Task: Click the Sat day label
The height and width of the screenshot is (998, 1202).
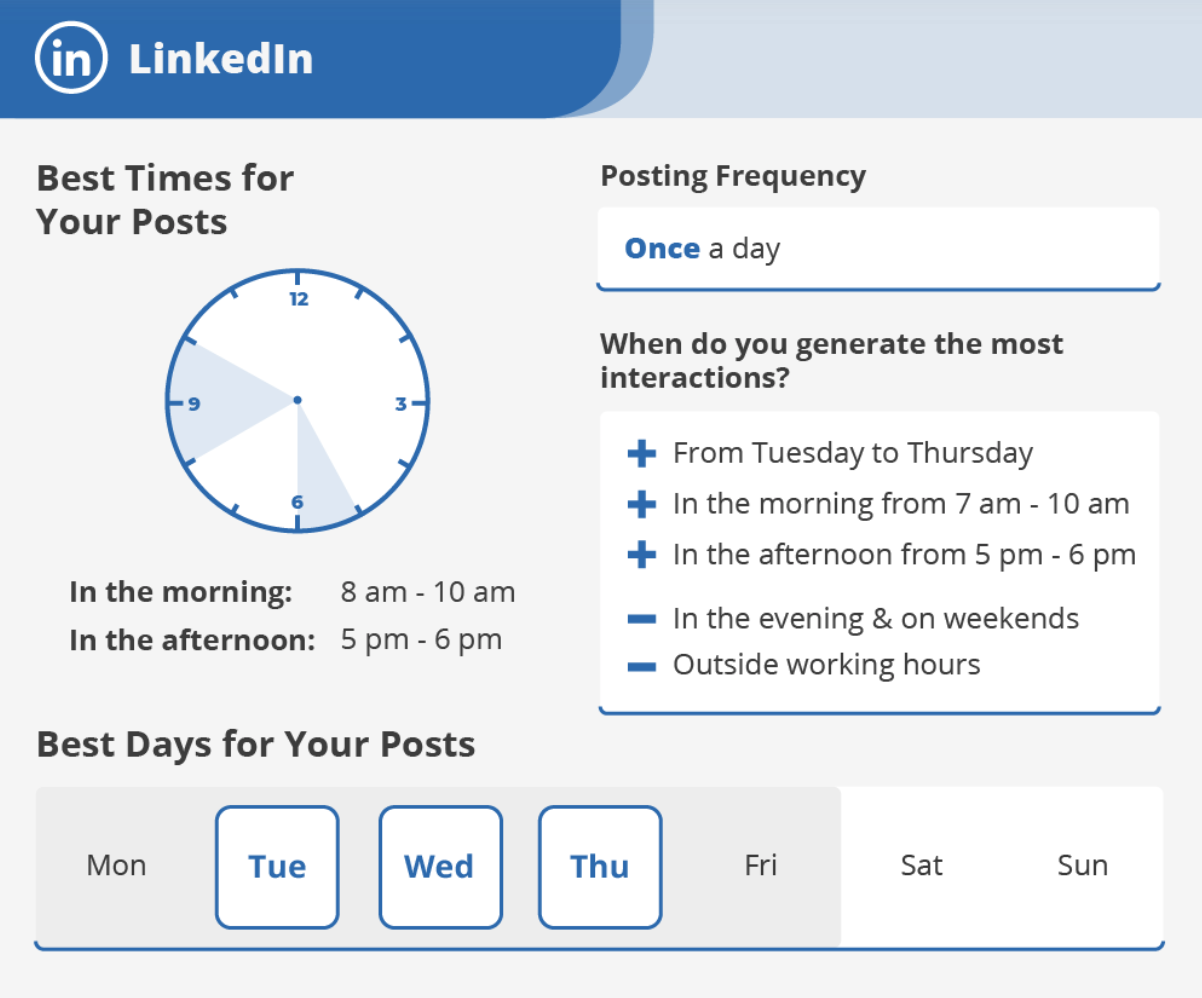Action: coord(921,865)
